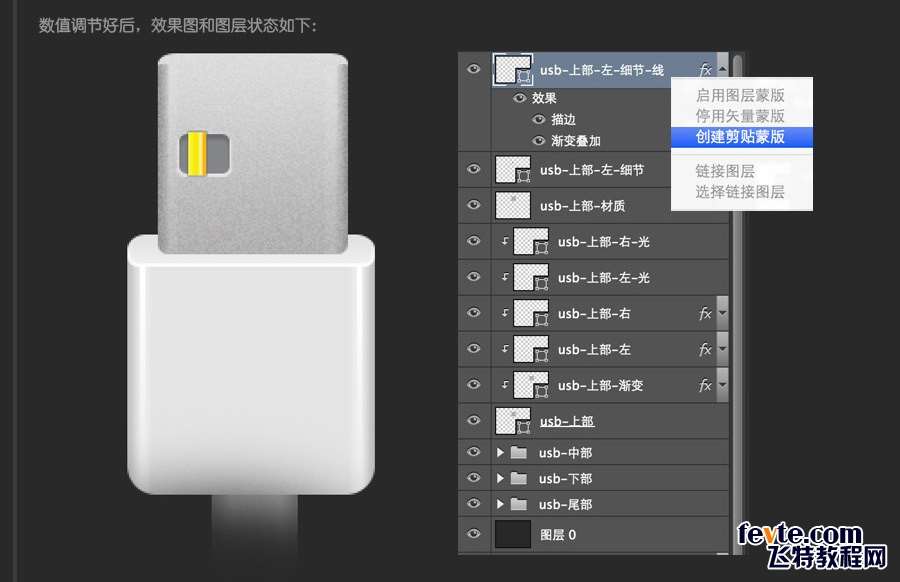This screenshot has height=582, width=900.
Task: Select usb-上部-左-光 layer thumbnail
Action: (531, 277)
